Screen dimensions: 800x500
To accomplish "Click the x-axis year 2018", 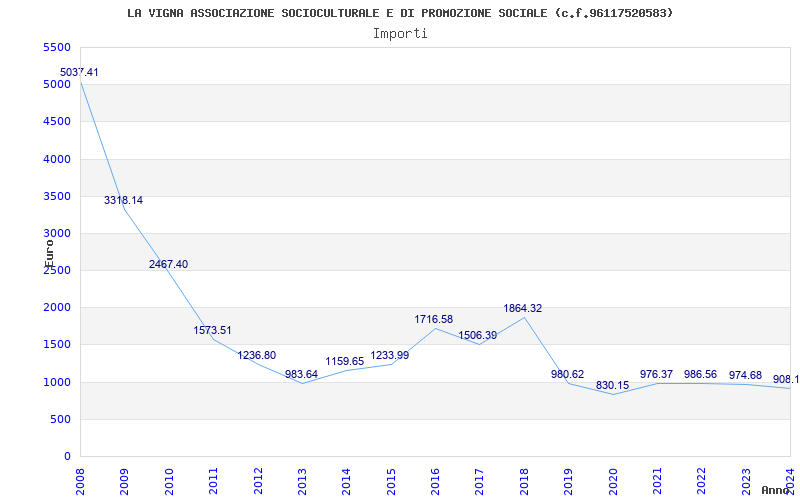I will [524, 482].
